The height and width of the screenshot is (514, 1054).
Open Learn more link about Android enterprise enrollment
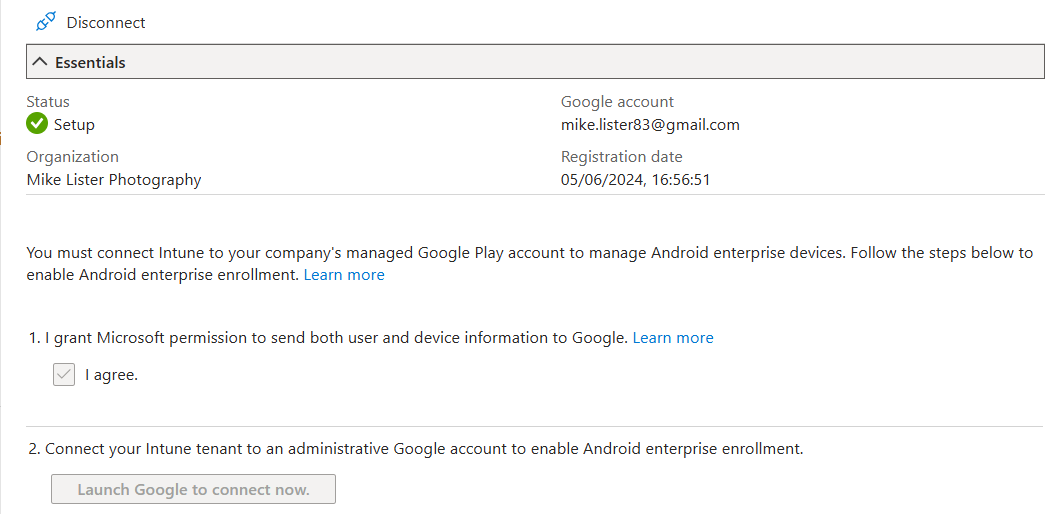click(x=344, y=275)
